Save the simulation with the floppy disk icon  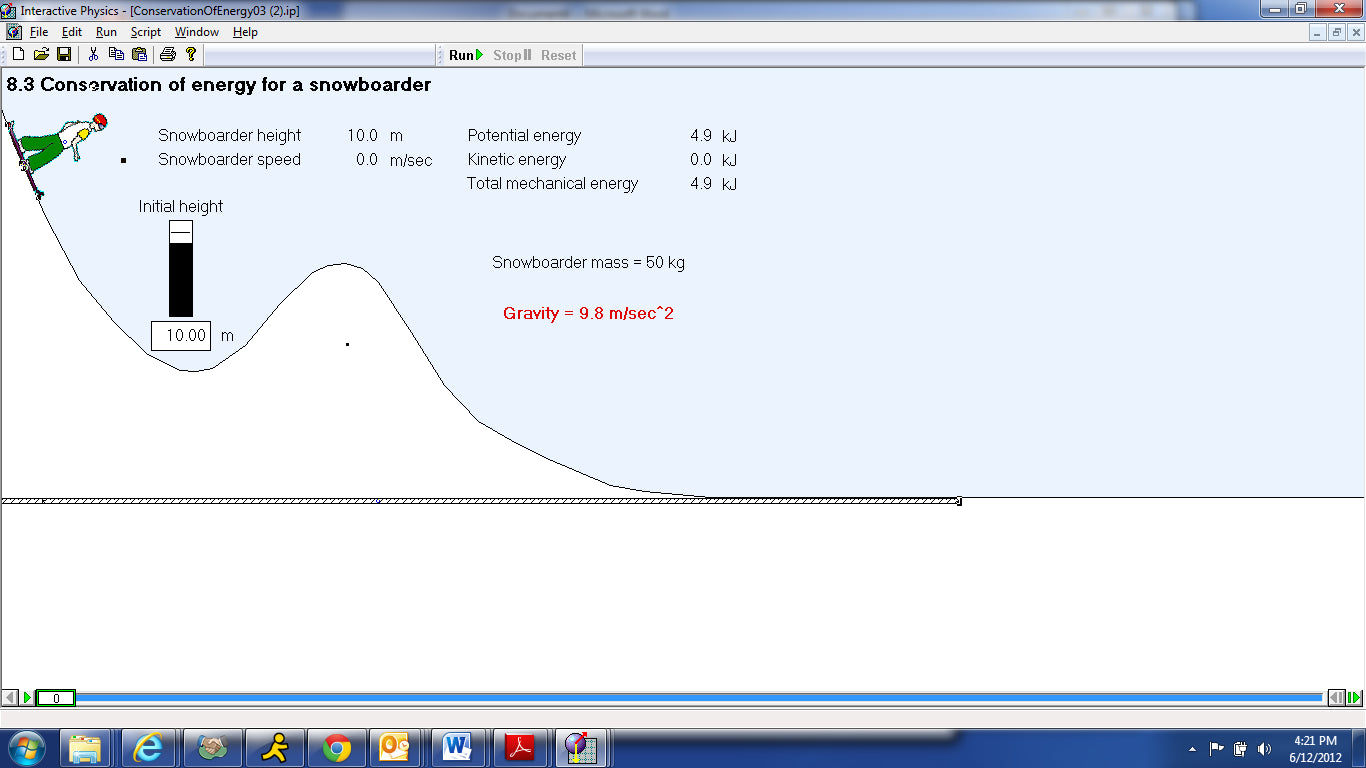pyautogui.click(x=63, y=55)
